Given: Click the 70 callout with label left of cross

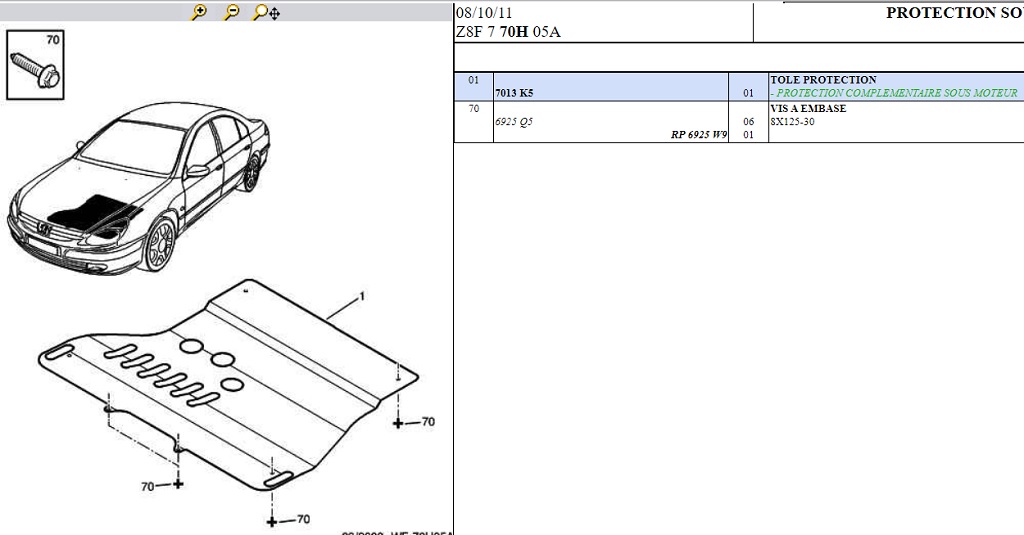Looking at the screenshot, I should (x=148, y=486).
